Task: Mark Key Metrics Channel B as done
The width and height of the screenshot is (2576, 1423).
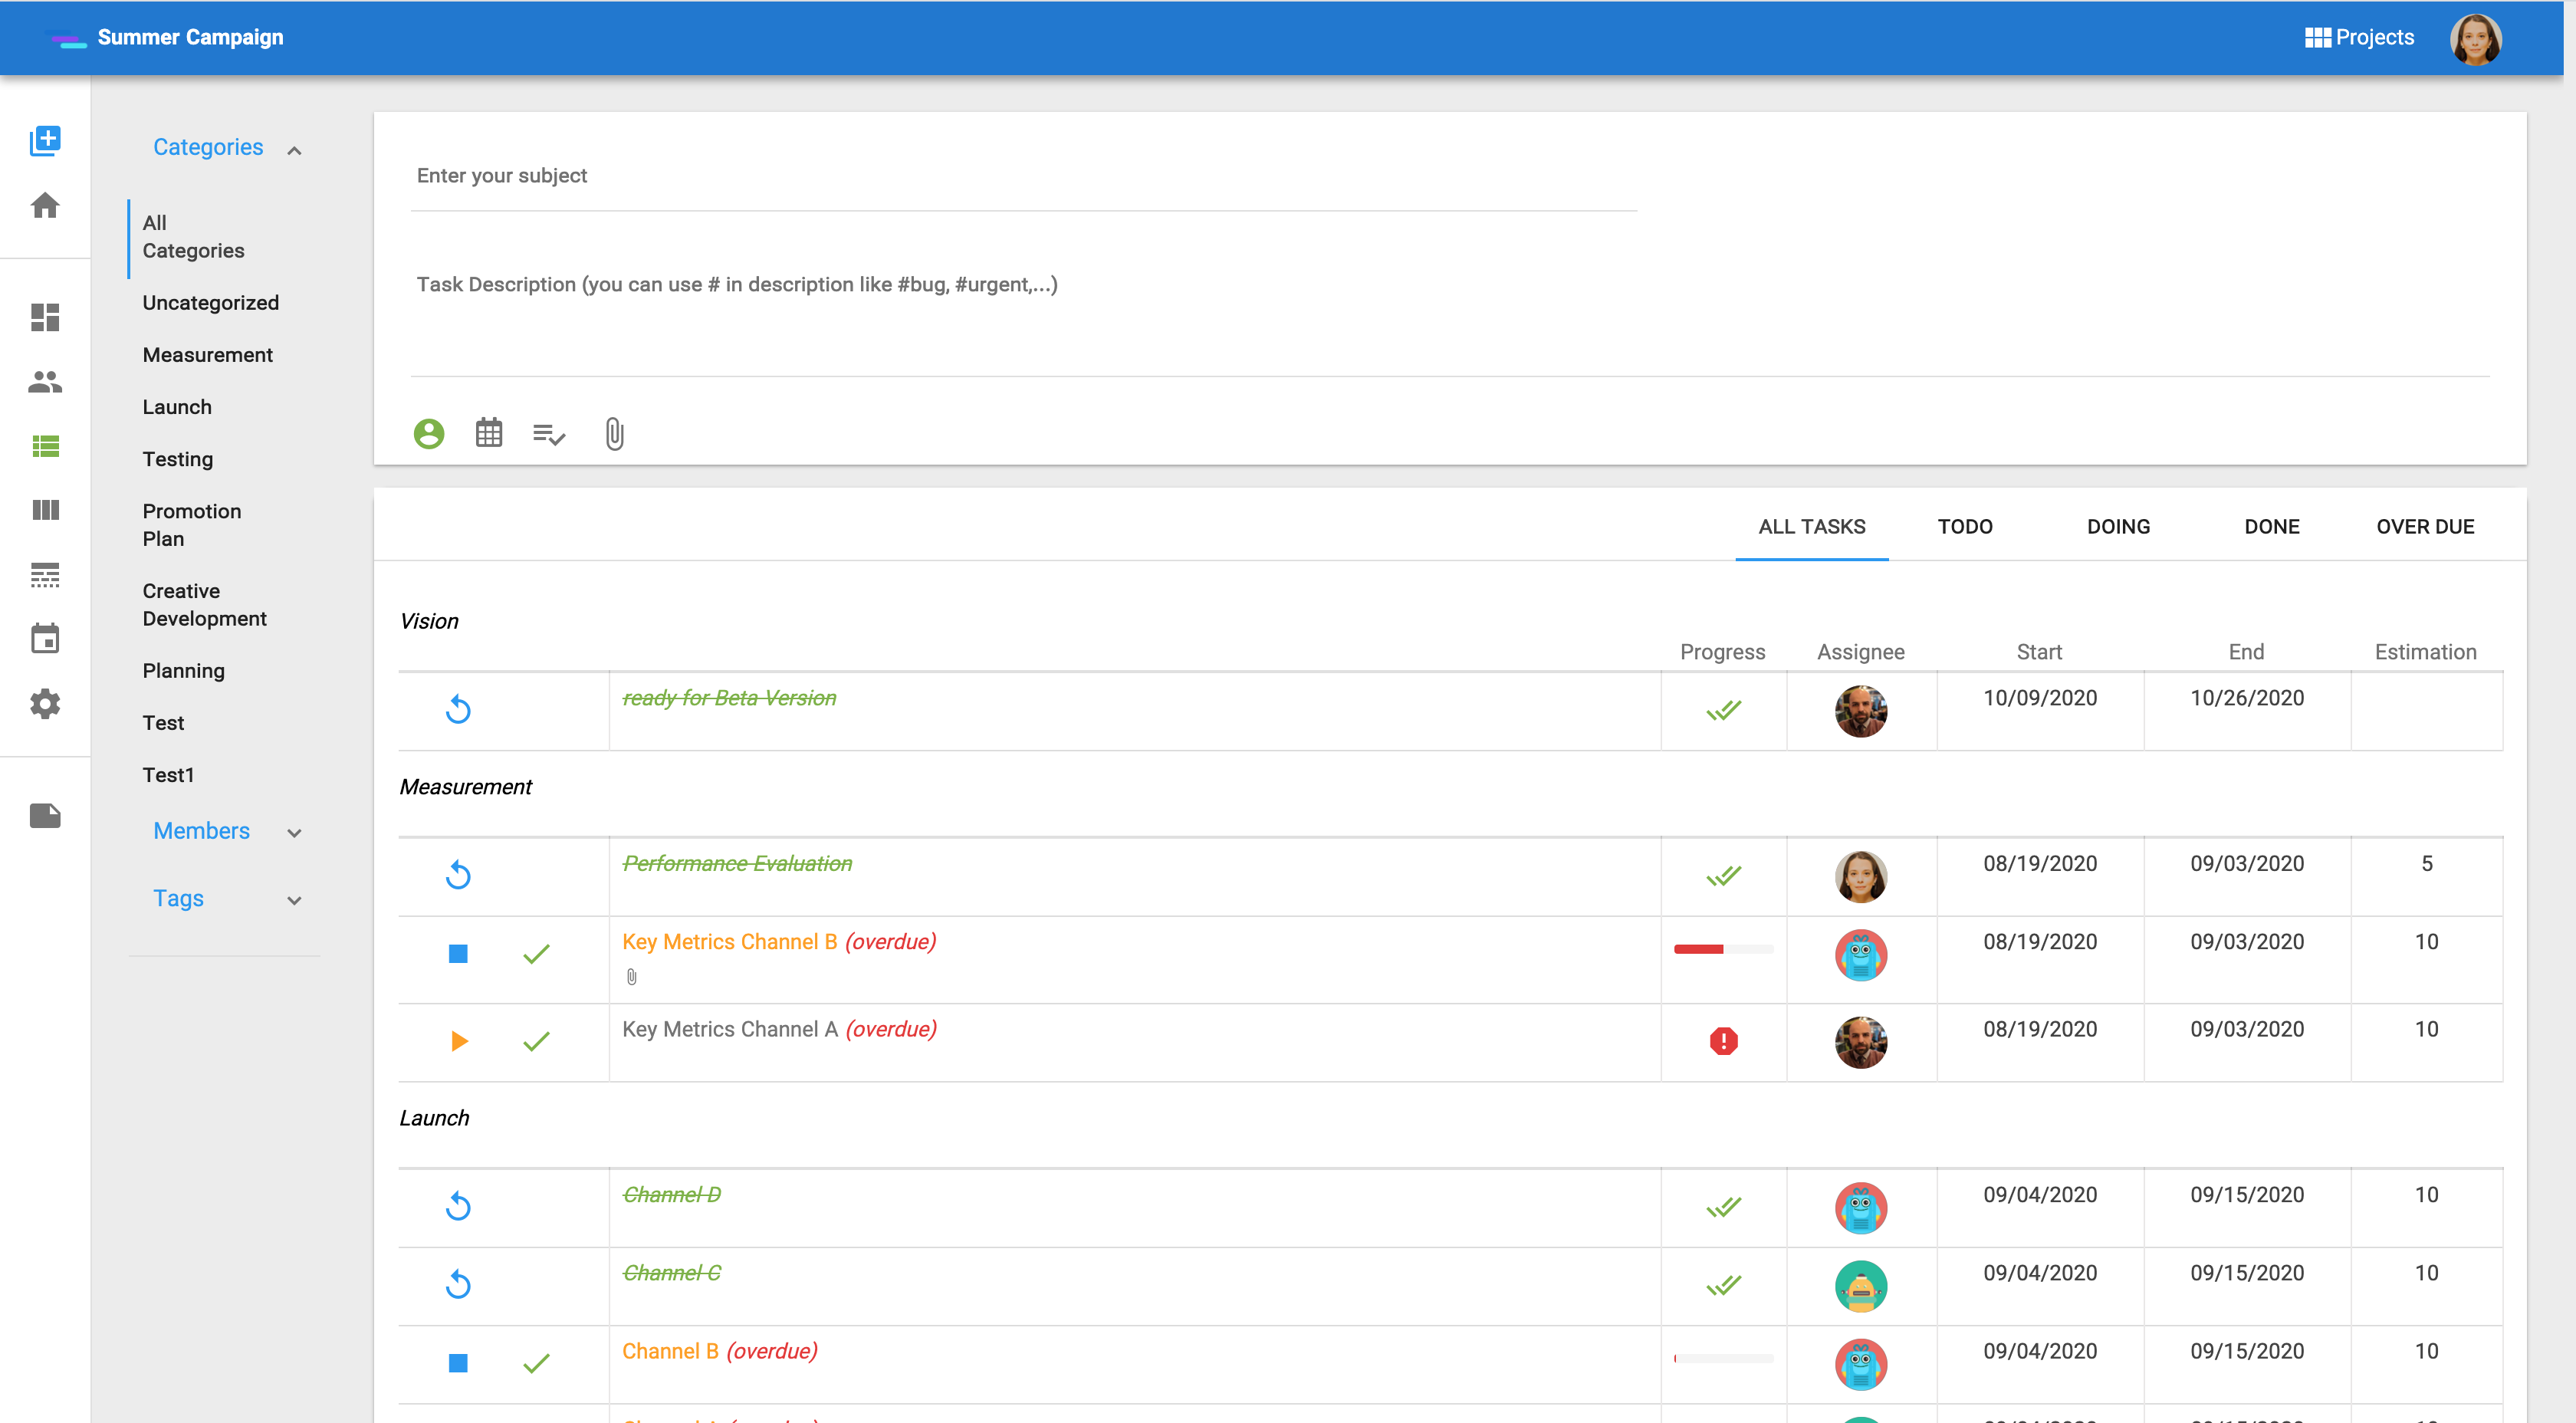Action: [x=536, y=954]
